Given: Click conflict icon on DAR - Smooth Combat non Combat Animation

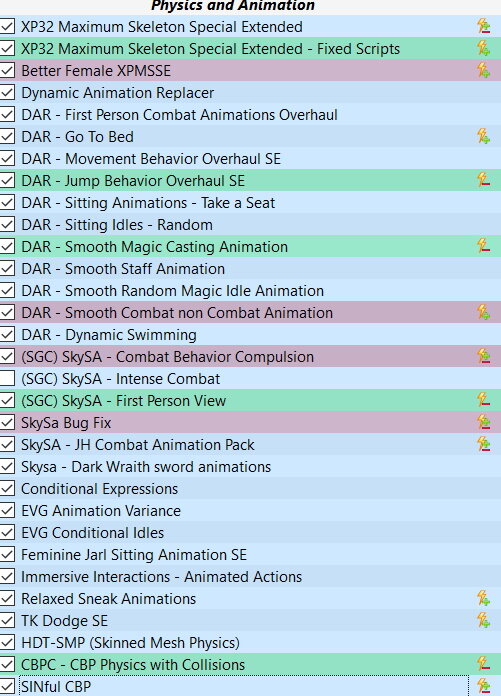Looking at the screenshot, I should pos(484,312).
